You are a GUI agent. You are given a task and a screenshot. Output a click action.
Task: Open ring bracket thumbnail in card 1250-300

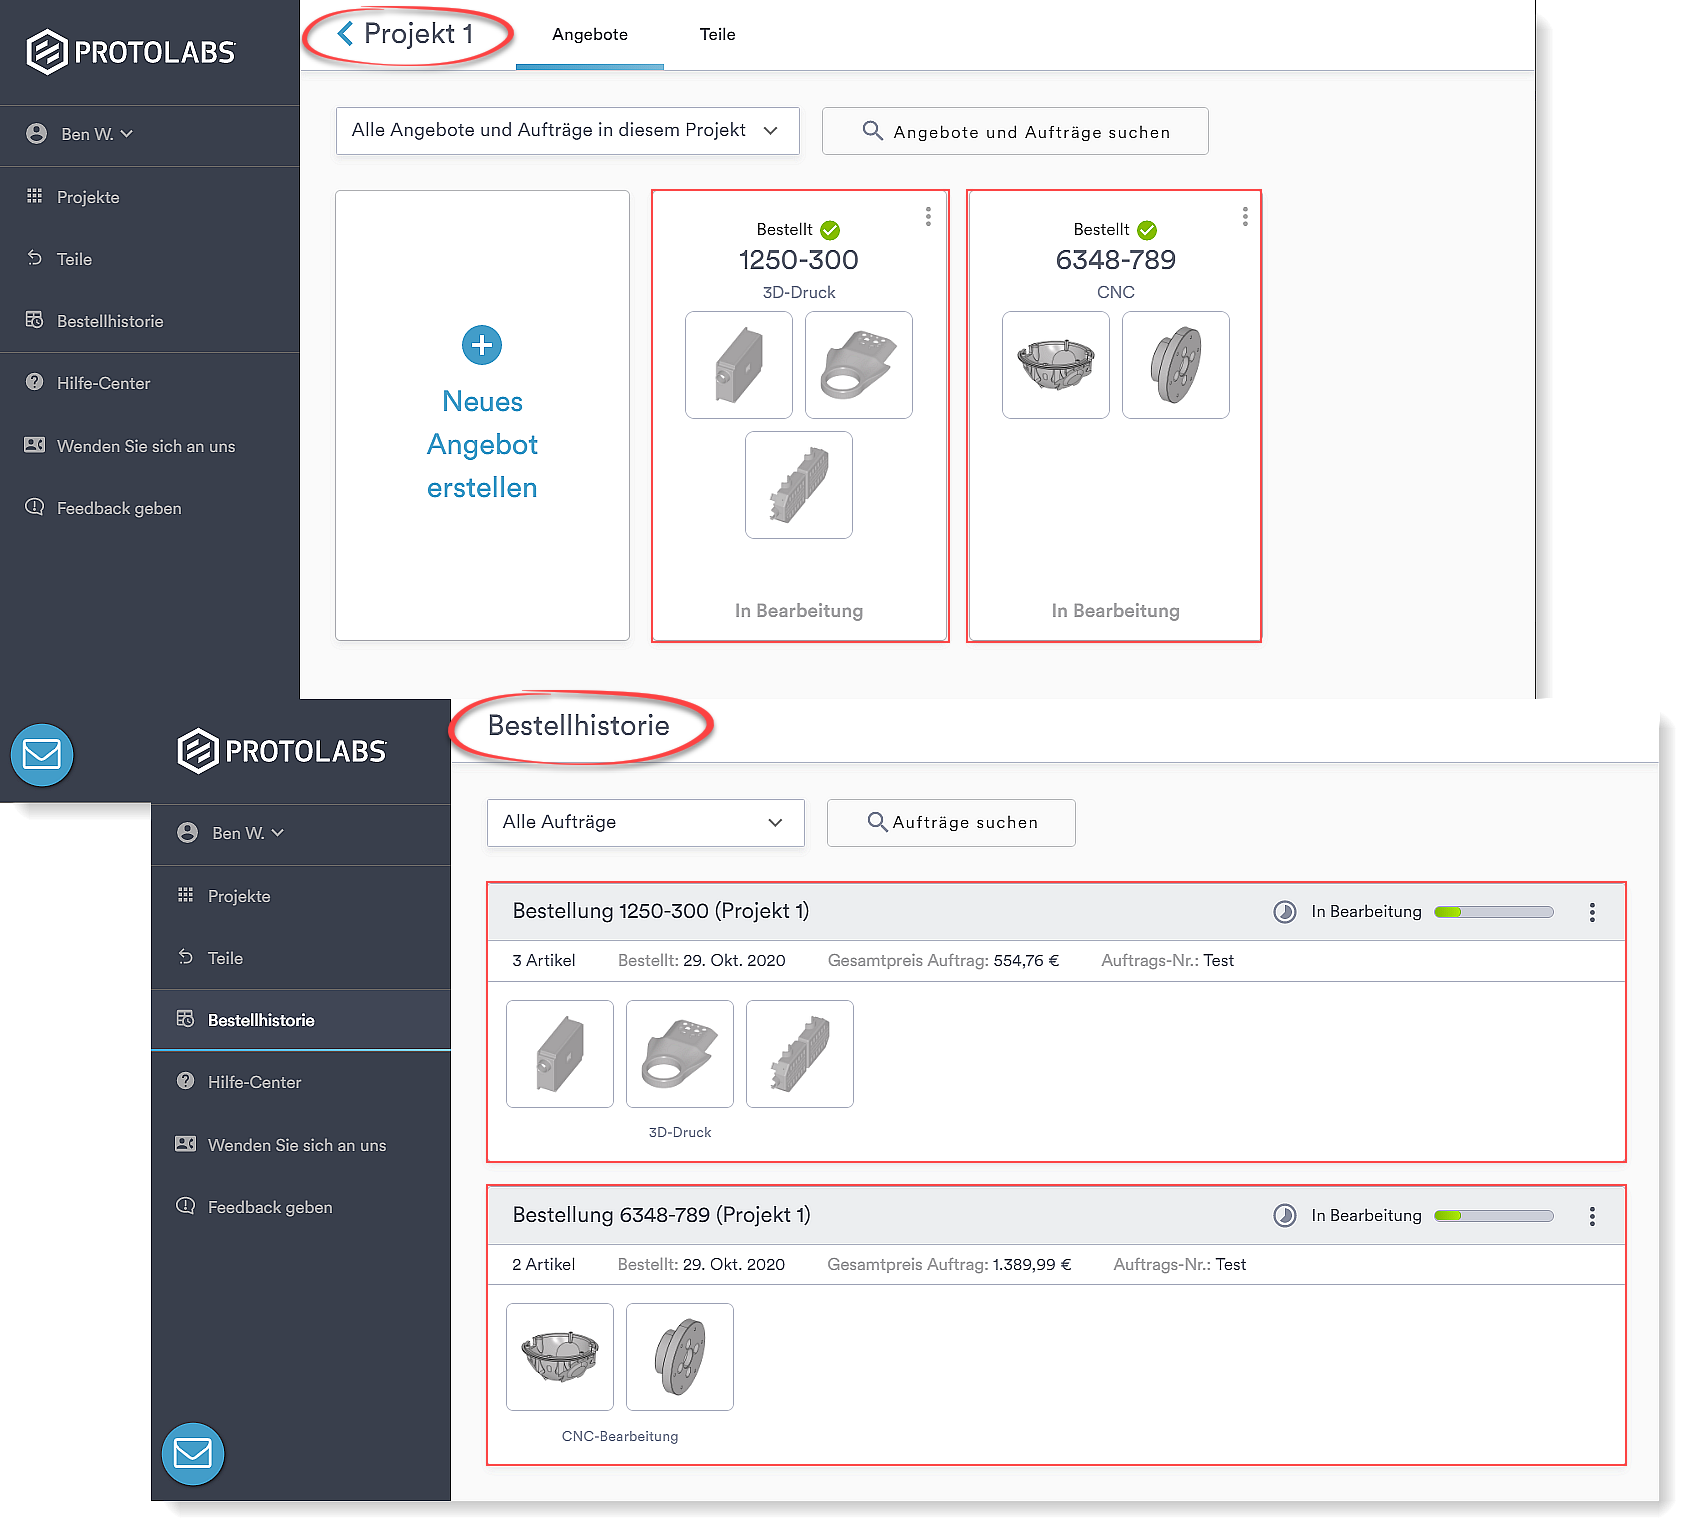pyautogui.click(x=859, y=365)
